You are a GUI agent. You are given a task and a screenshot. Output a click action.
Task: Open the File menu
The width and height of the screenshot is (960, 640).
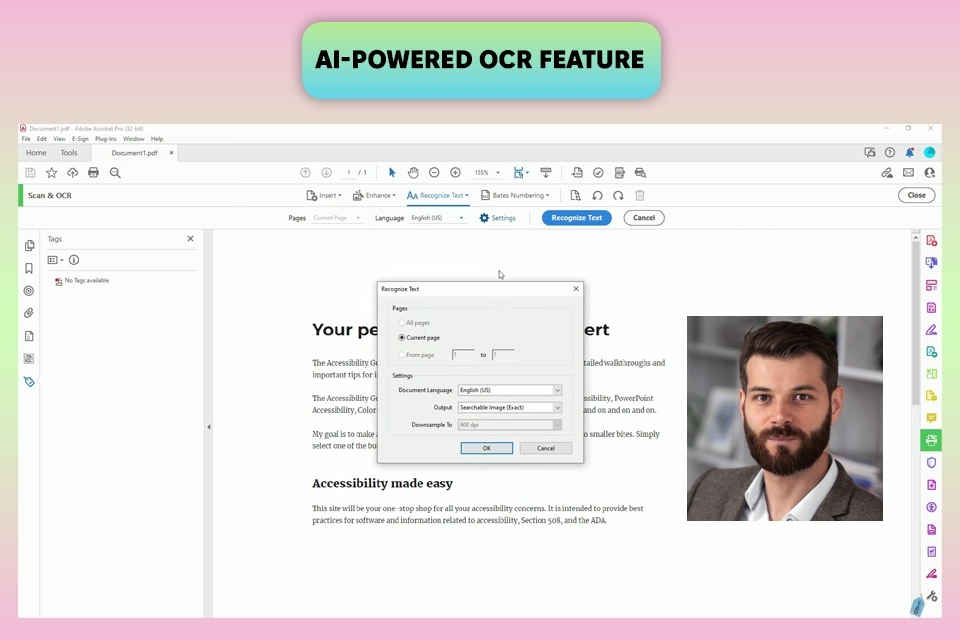pyautogui.click(x=26, y=139)
